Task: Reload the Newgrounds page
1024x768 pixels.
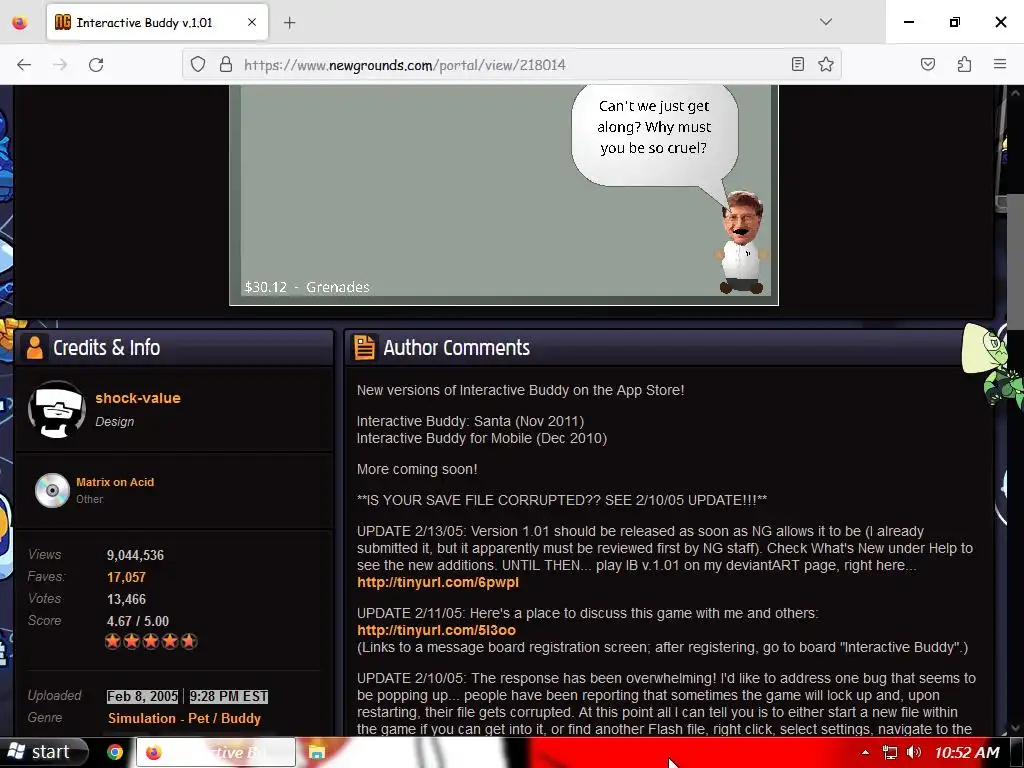Action: click(x=96, y=65)
